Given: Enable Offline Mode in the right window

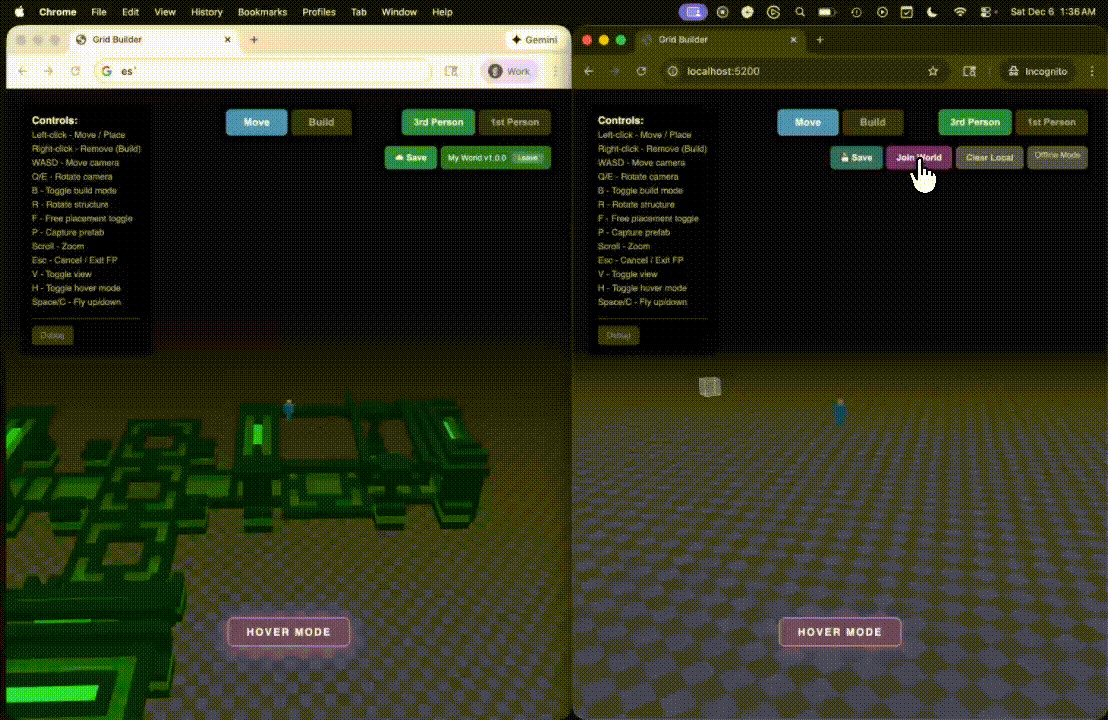Looking at the screenshot, I should (x=1057, y=157).
